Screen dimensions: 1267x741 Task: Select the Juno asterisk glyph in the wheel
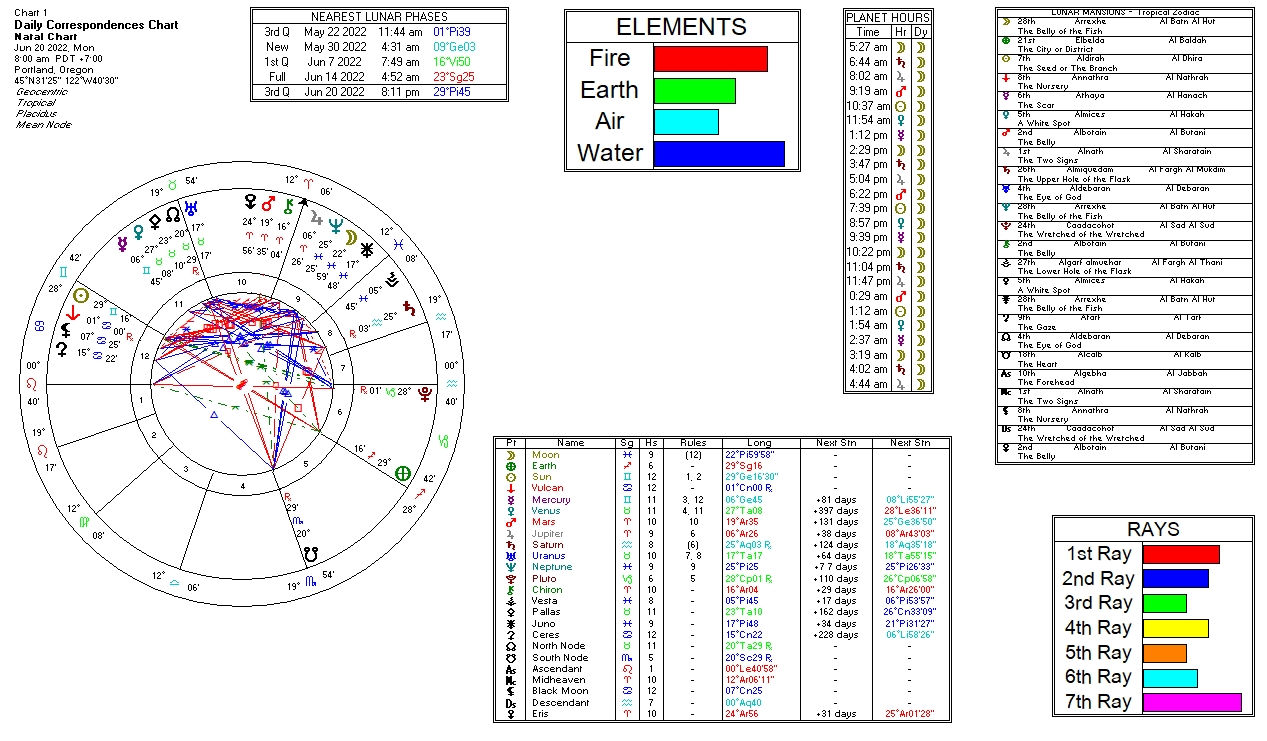point(367,251)
